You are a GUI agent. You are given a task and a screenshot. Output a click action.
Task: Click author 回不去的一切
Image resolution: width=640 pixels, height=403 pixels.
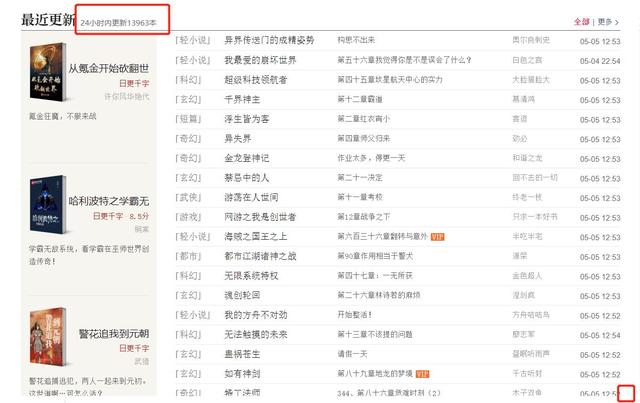[x=535, y=178]
